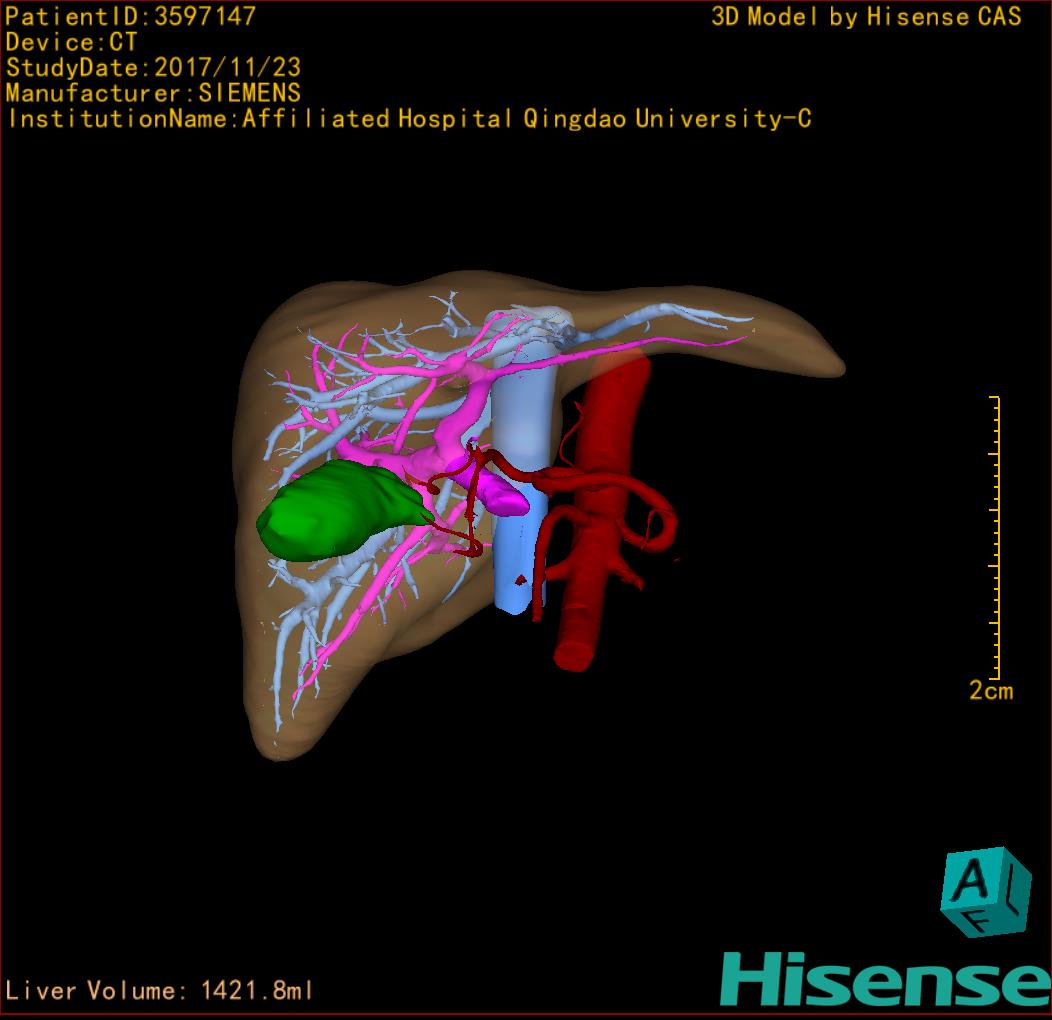Click the InstitutionName Affiliated Hospital Qingdao University text
Viewport: 1052px width, 1020px height.
409,119
